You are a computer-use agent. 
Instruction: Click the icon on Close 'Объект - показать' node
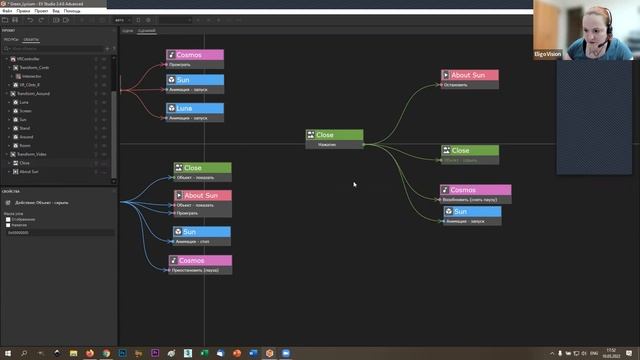point(179,168)
